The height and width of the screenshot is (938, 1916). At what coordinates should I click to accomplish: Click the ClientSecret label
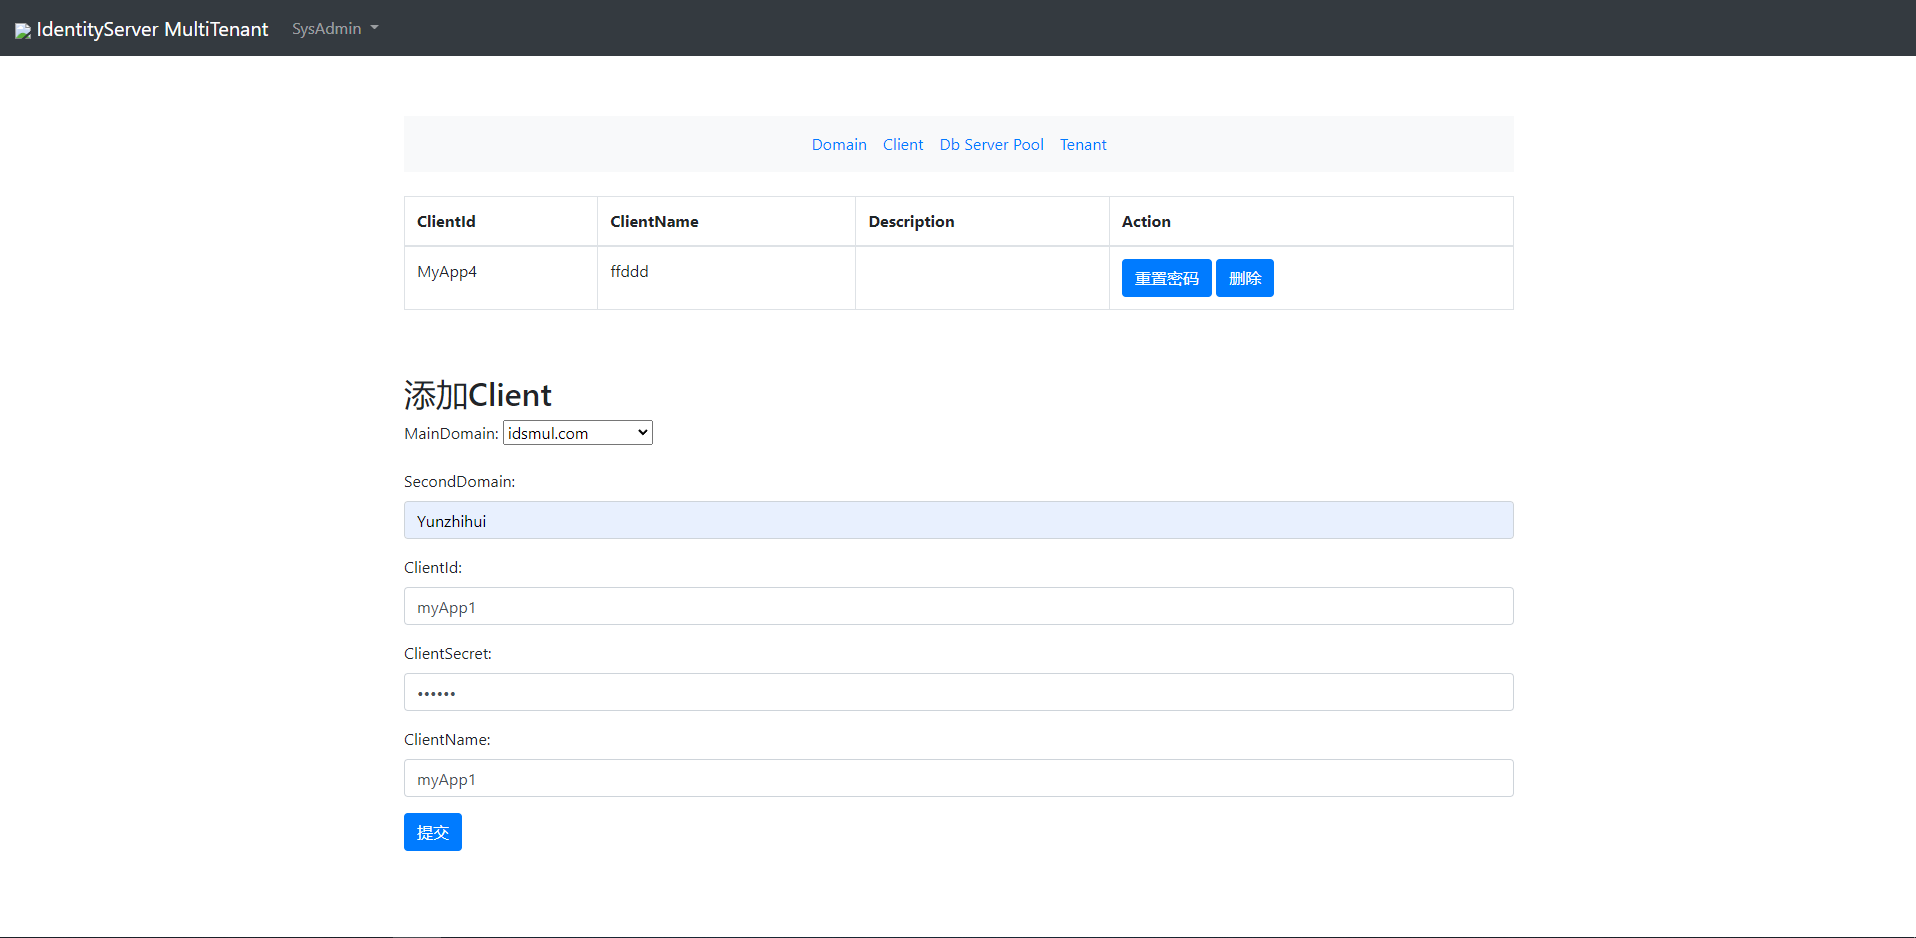[448, 654]
